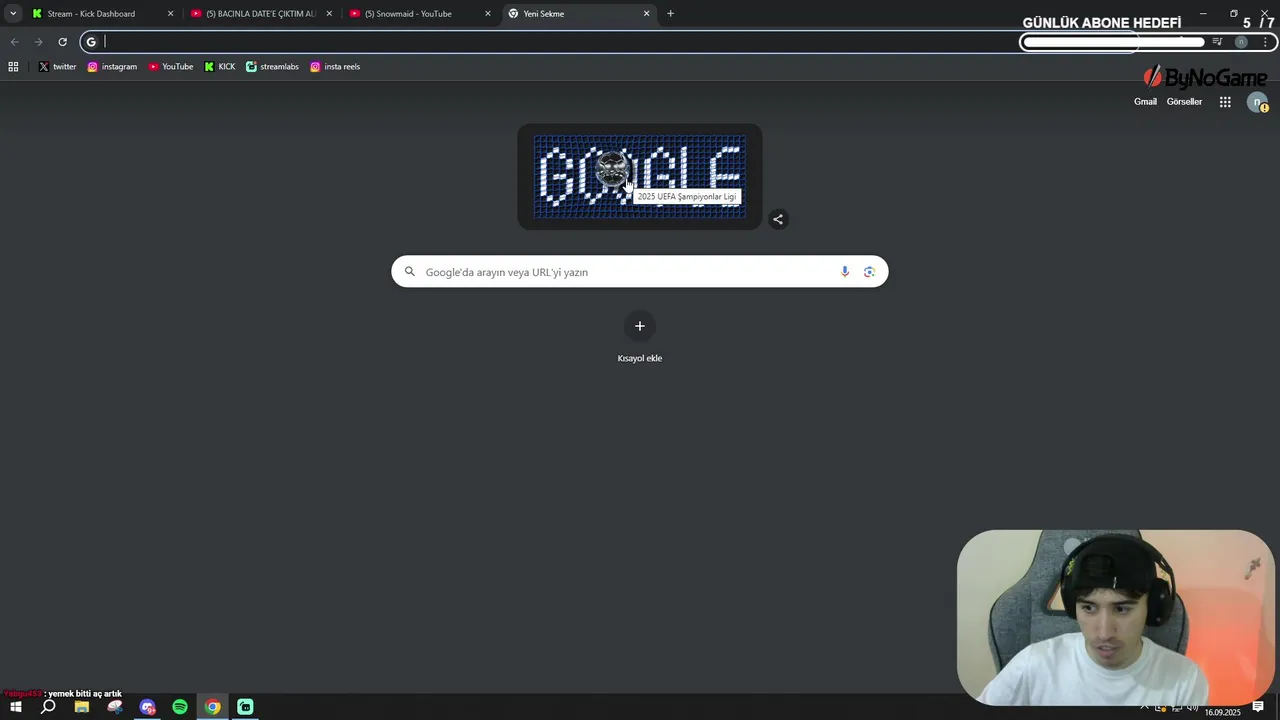Open the twitter bookmark
The image size is (1280, 720).
[x=57, y=67]
